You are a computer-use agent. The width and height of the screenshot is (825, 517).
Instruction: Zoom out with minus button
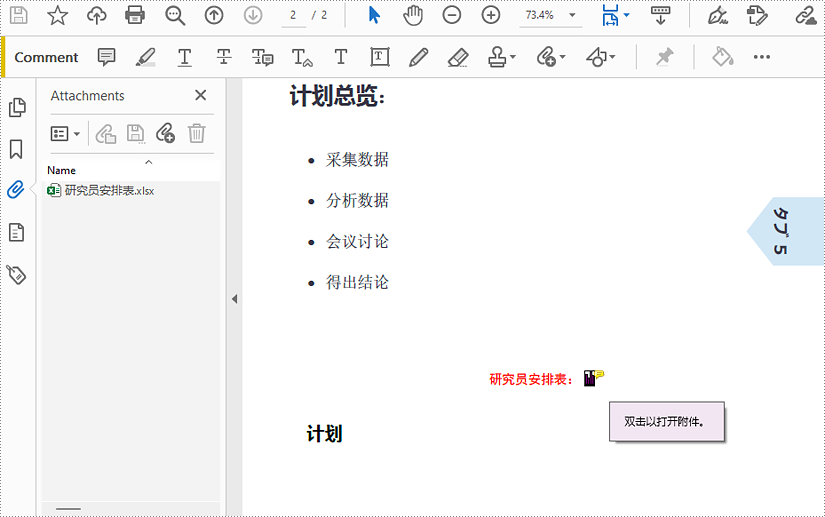point(451,15)
